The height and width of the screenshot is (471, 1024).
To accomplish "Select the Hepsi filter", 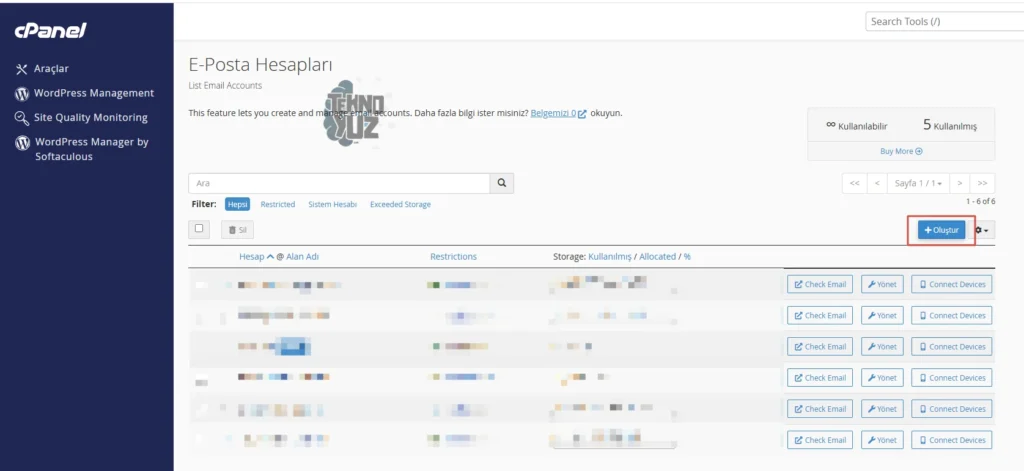I will pyautogui.click(x=238, y=204).
